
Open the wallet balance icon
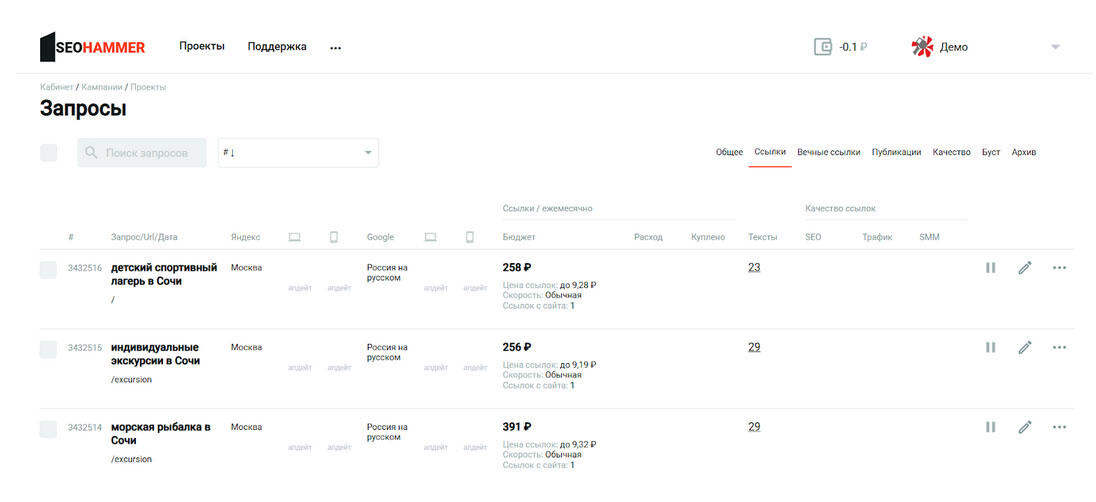(x=823, y=47)
